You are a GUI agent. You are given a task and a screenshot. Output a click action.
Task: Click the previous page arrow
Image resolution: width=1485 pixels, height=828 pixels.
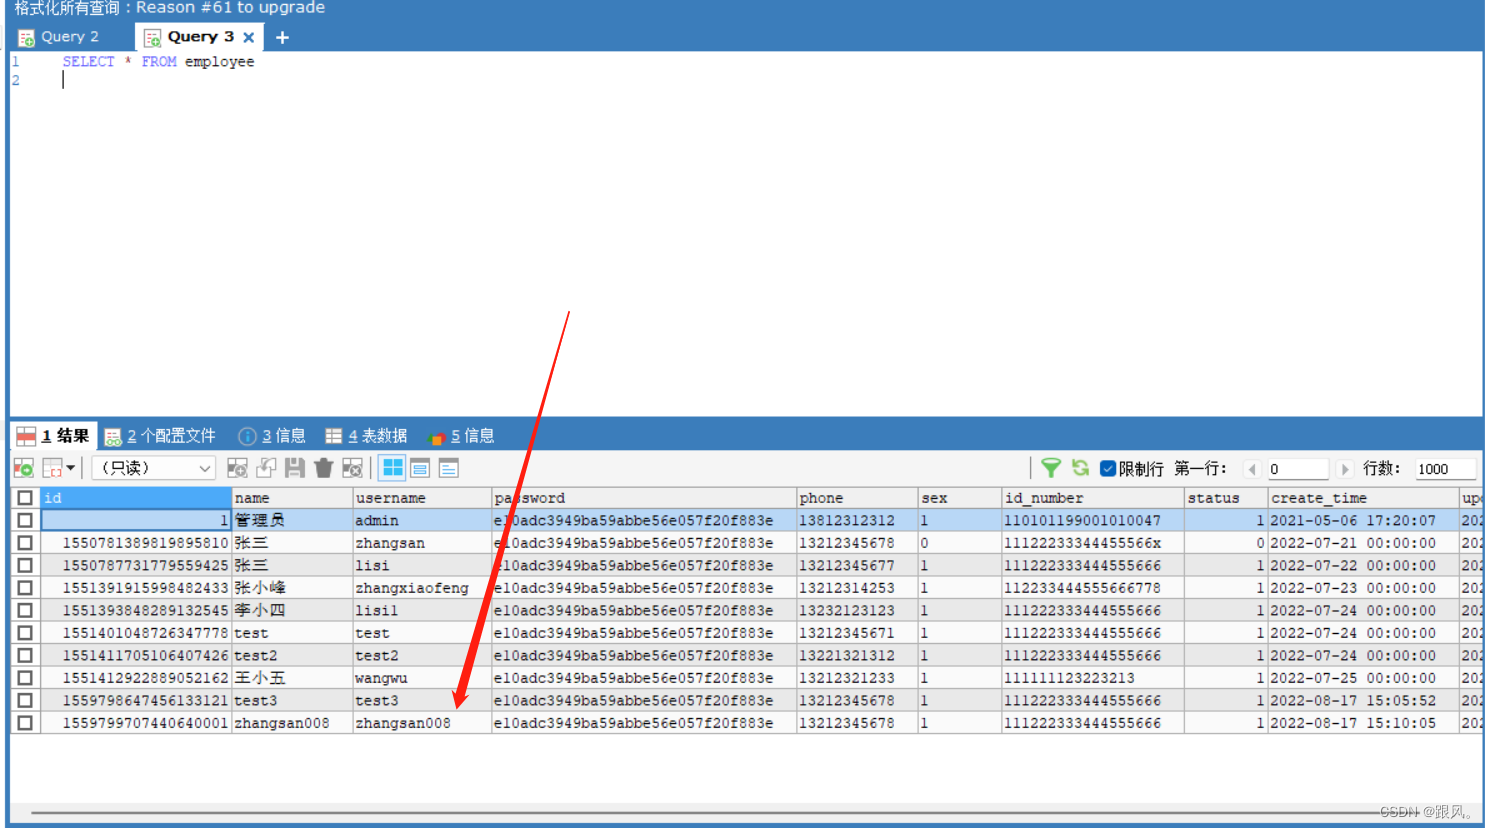tap(1252, 468)
